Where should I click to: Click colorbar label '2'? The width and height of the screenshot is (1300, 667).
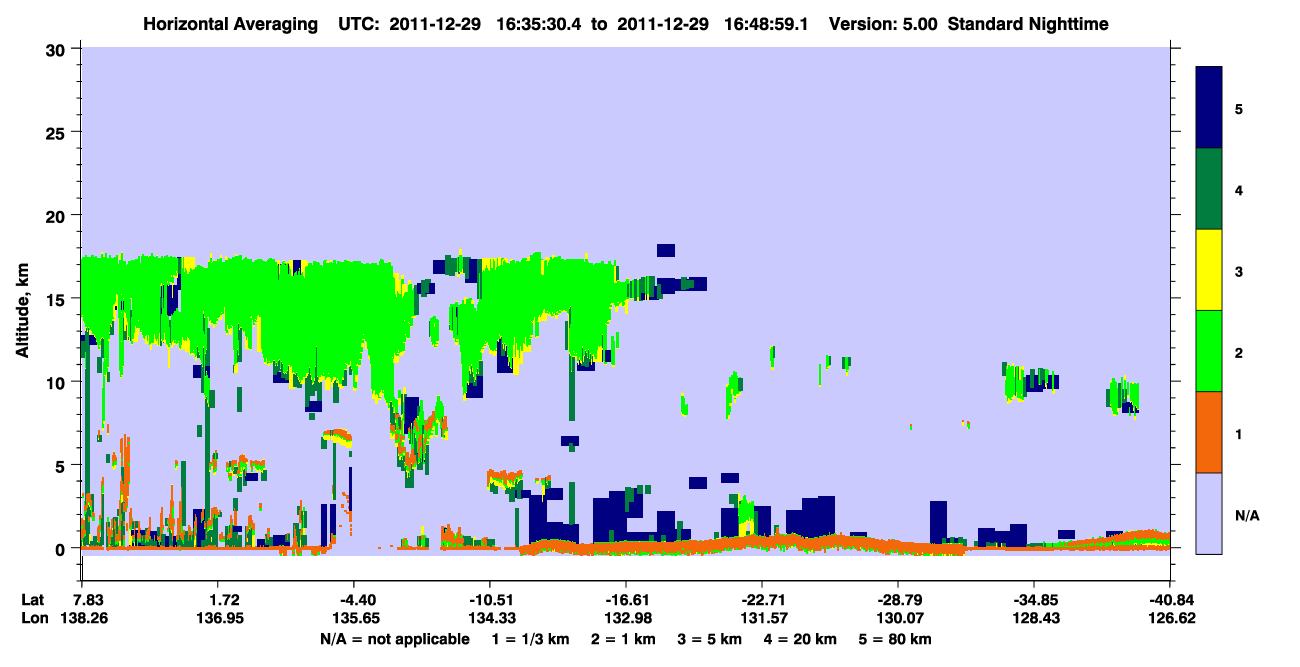click(x=1239, y=352)
